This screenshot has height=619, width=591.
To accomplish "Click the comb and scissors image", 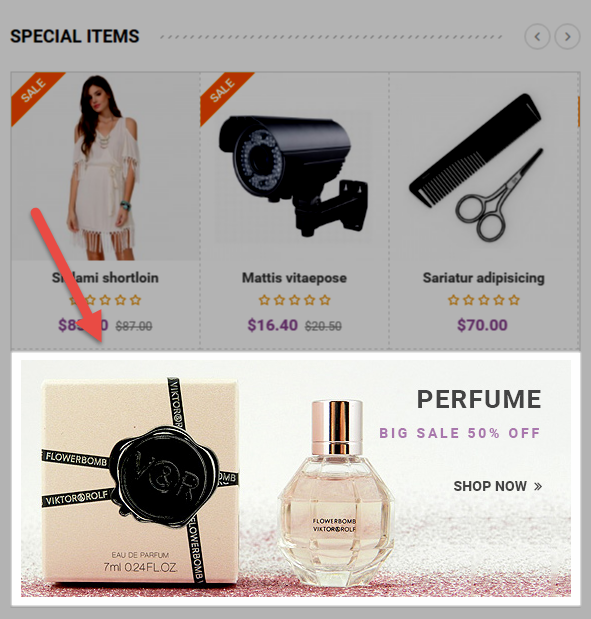I will (477, 167).
